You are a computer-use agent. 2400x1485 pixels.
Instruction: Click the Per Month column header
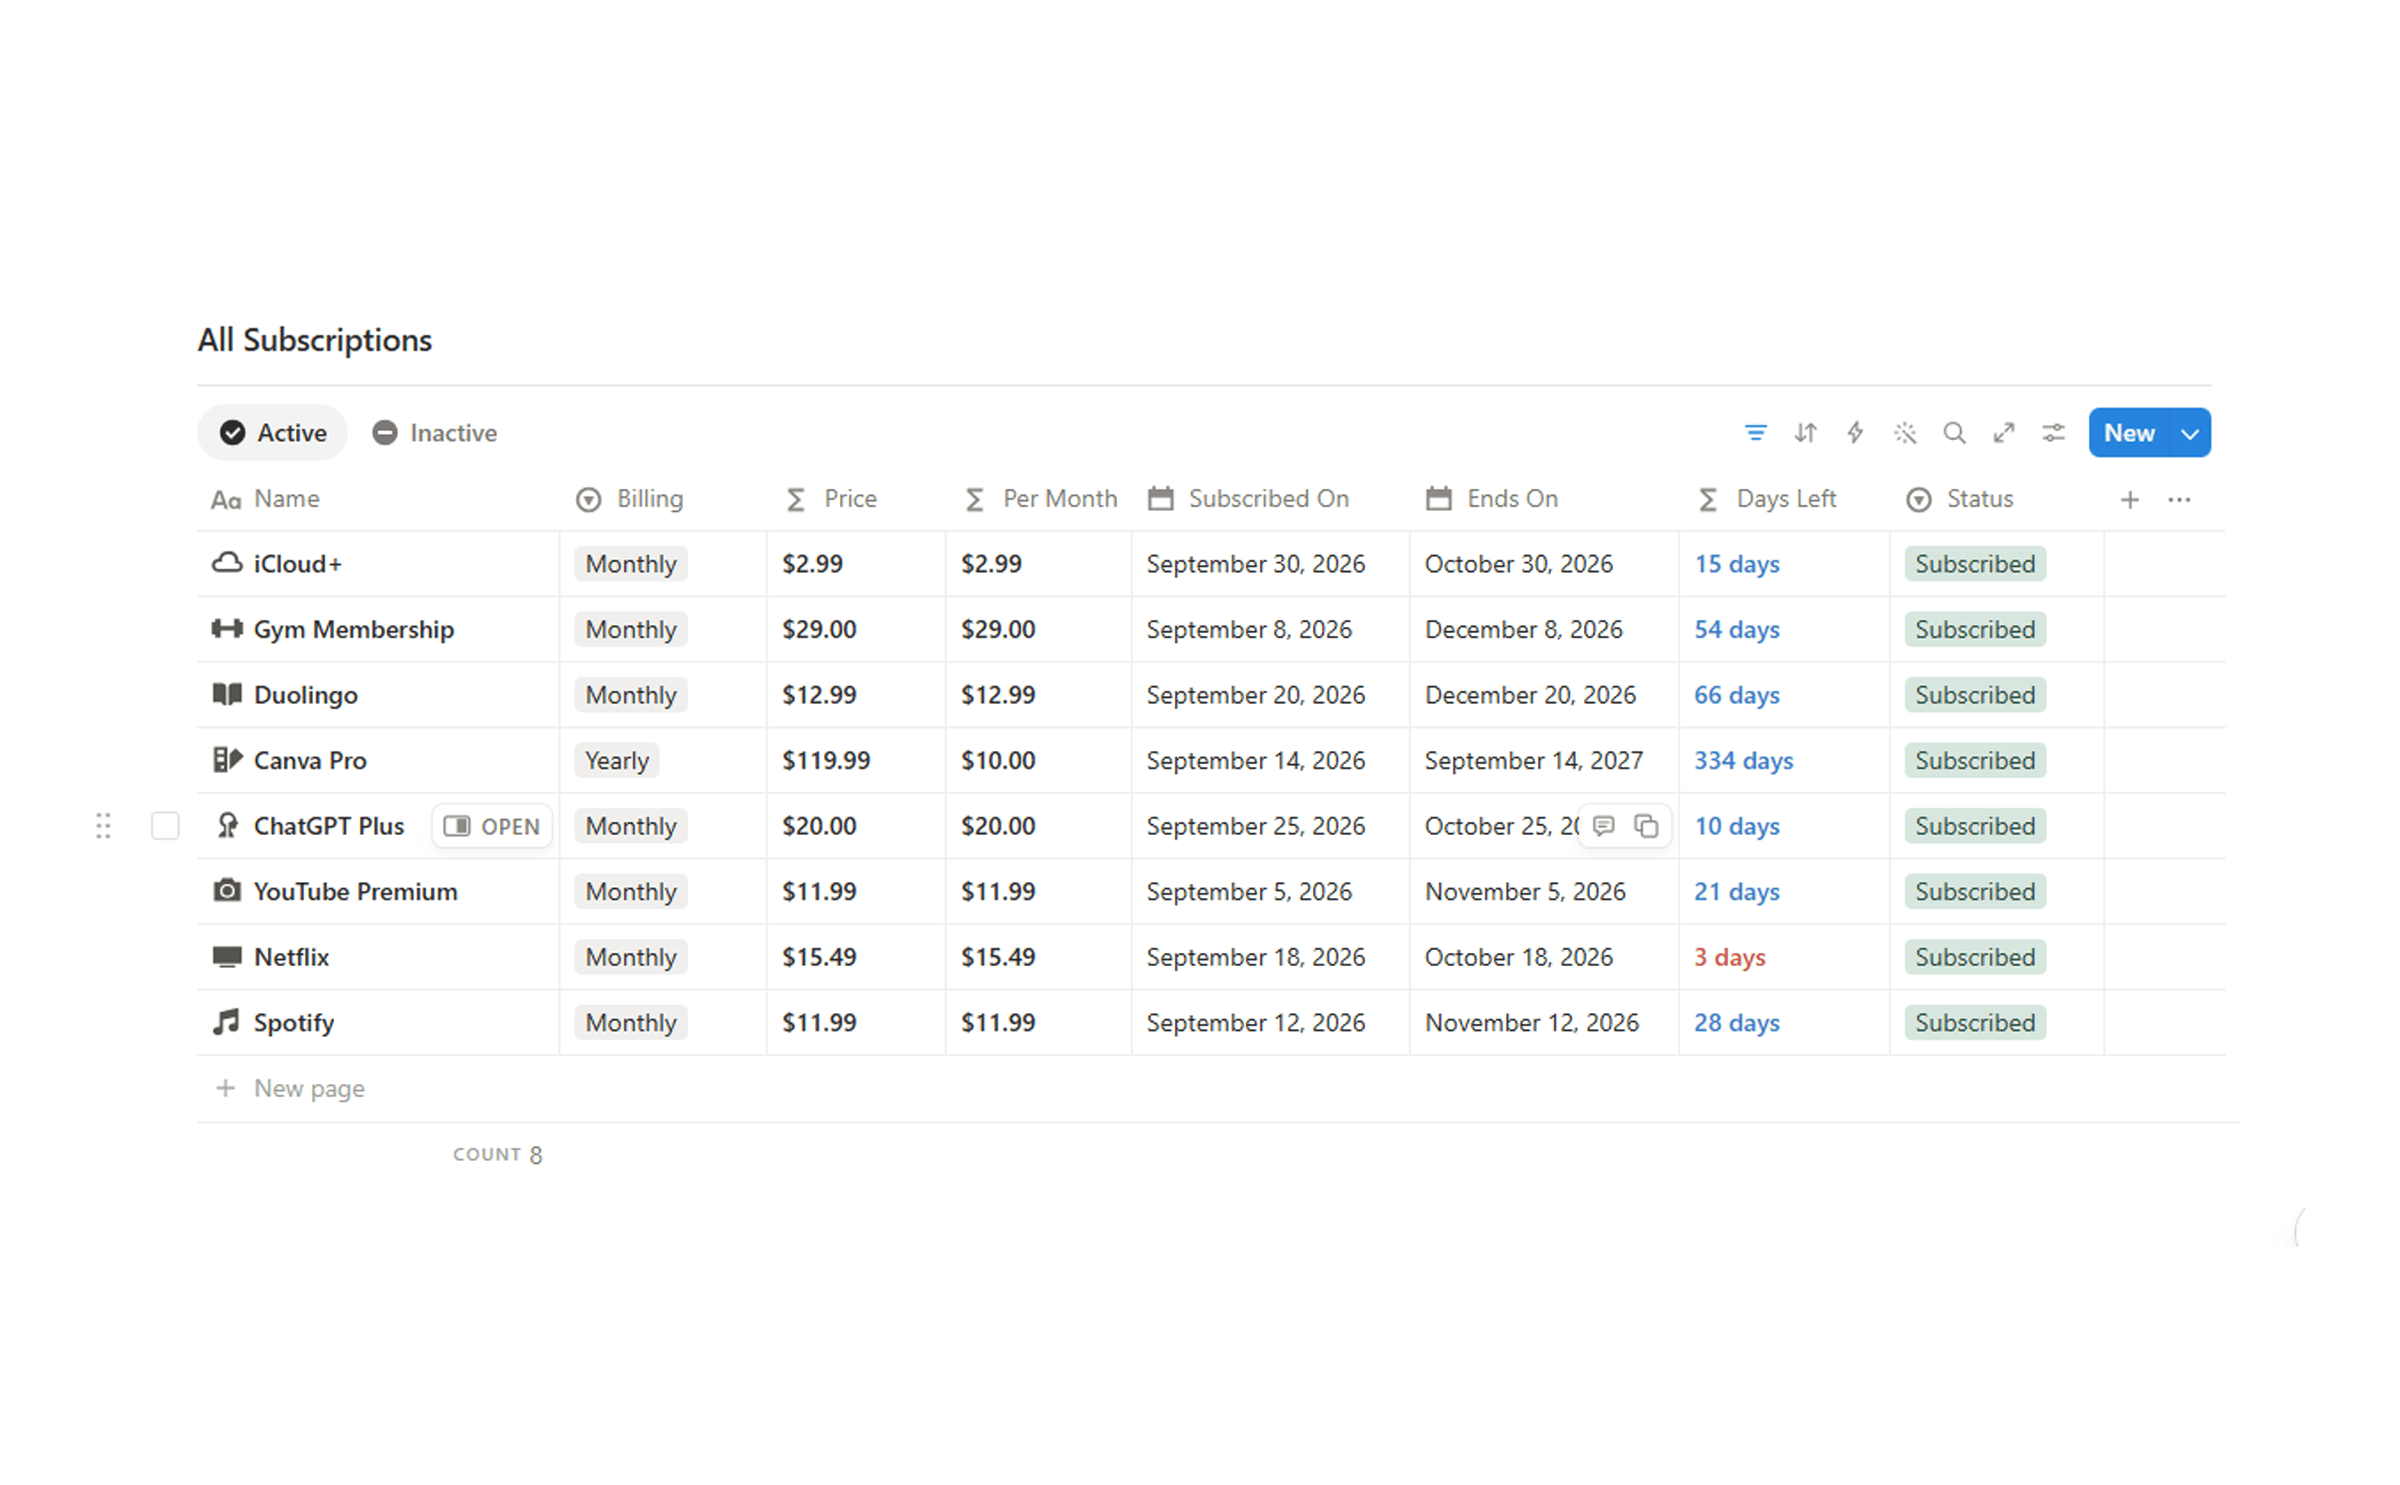1041,499
